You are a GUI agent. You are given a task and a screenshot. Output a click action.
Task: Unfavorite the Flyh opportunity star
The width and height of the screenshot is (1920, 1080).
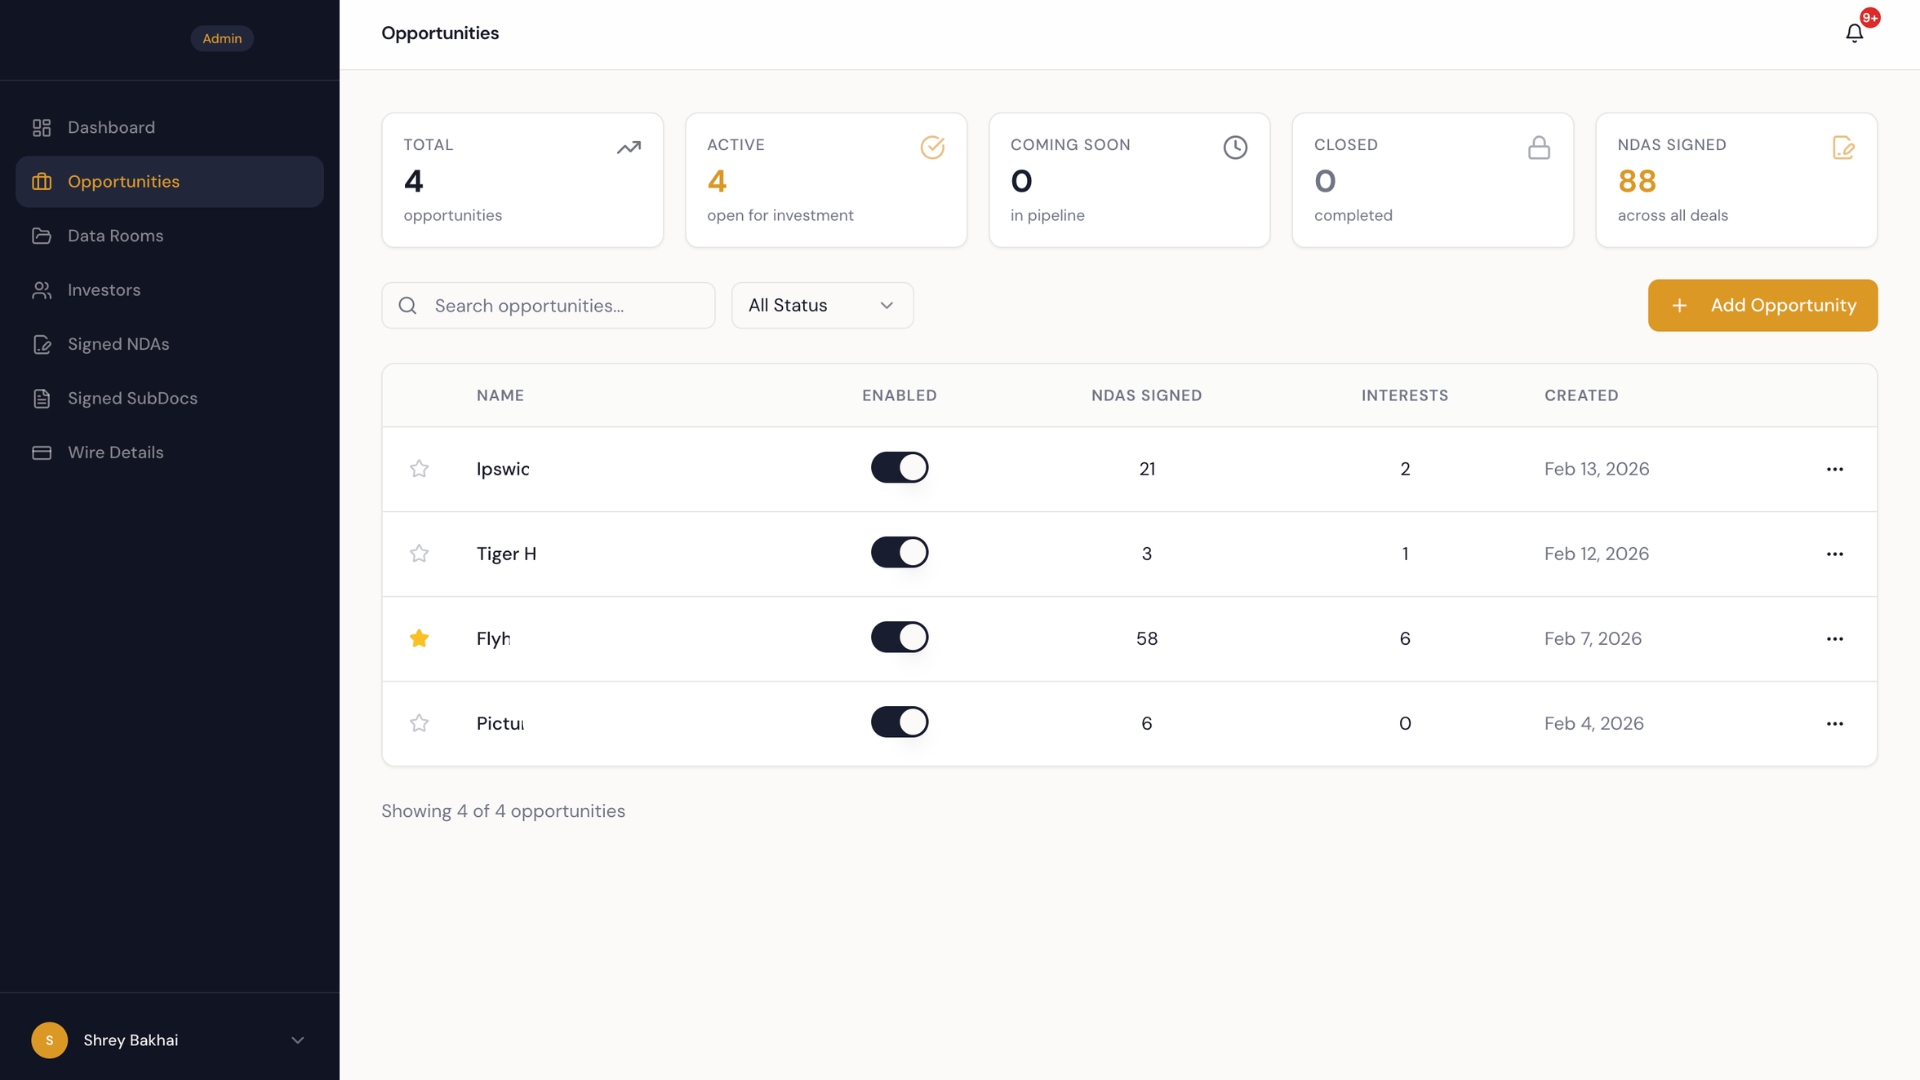(419, 638)
